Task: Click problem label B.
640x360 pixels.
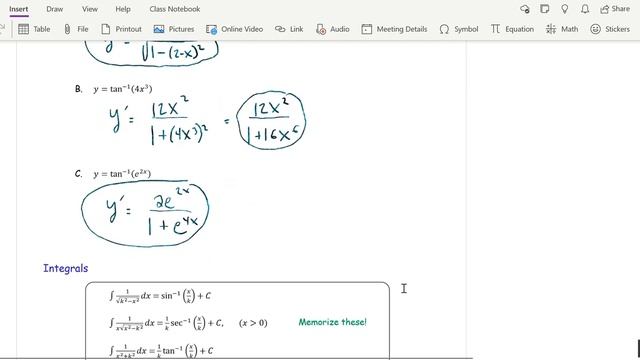Action: (78, 89)
